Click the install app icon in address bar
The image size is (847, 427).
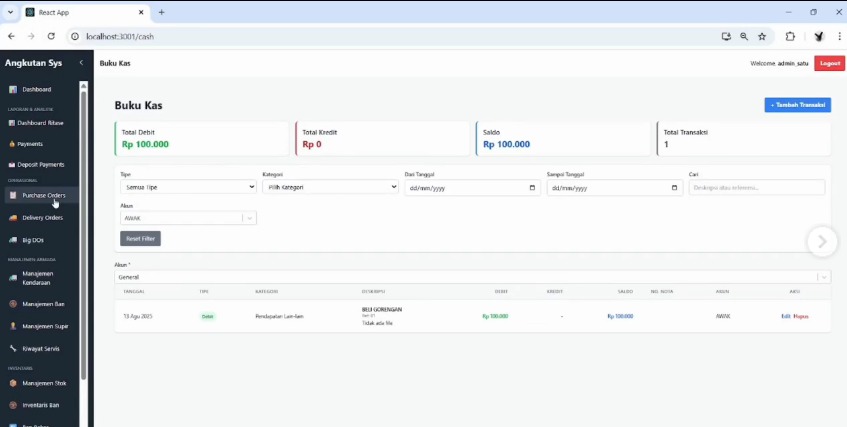pyautogui.click(x=726, y=36)
